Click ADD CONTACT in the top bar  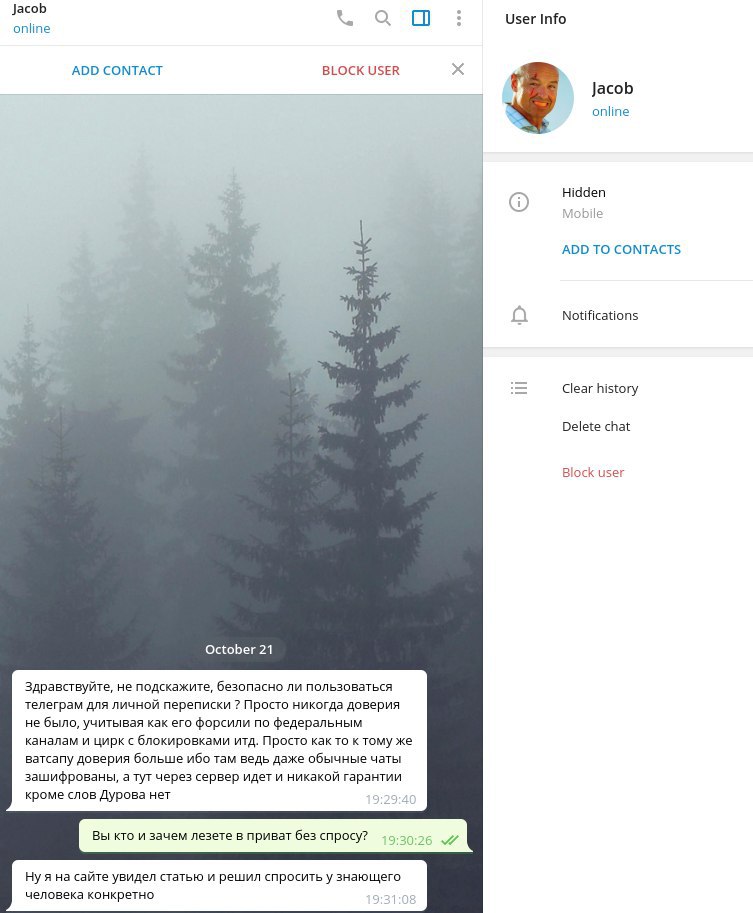click(x=117, y=70)
